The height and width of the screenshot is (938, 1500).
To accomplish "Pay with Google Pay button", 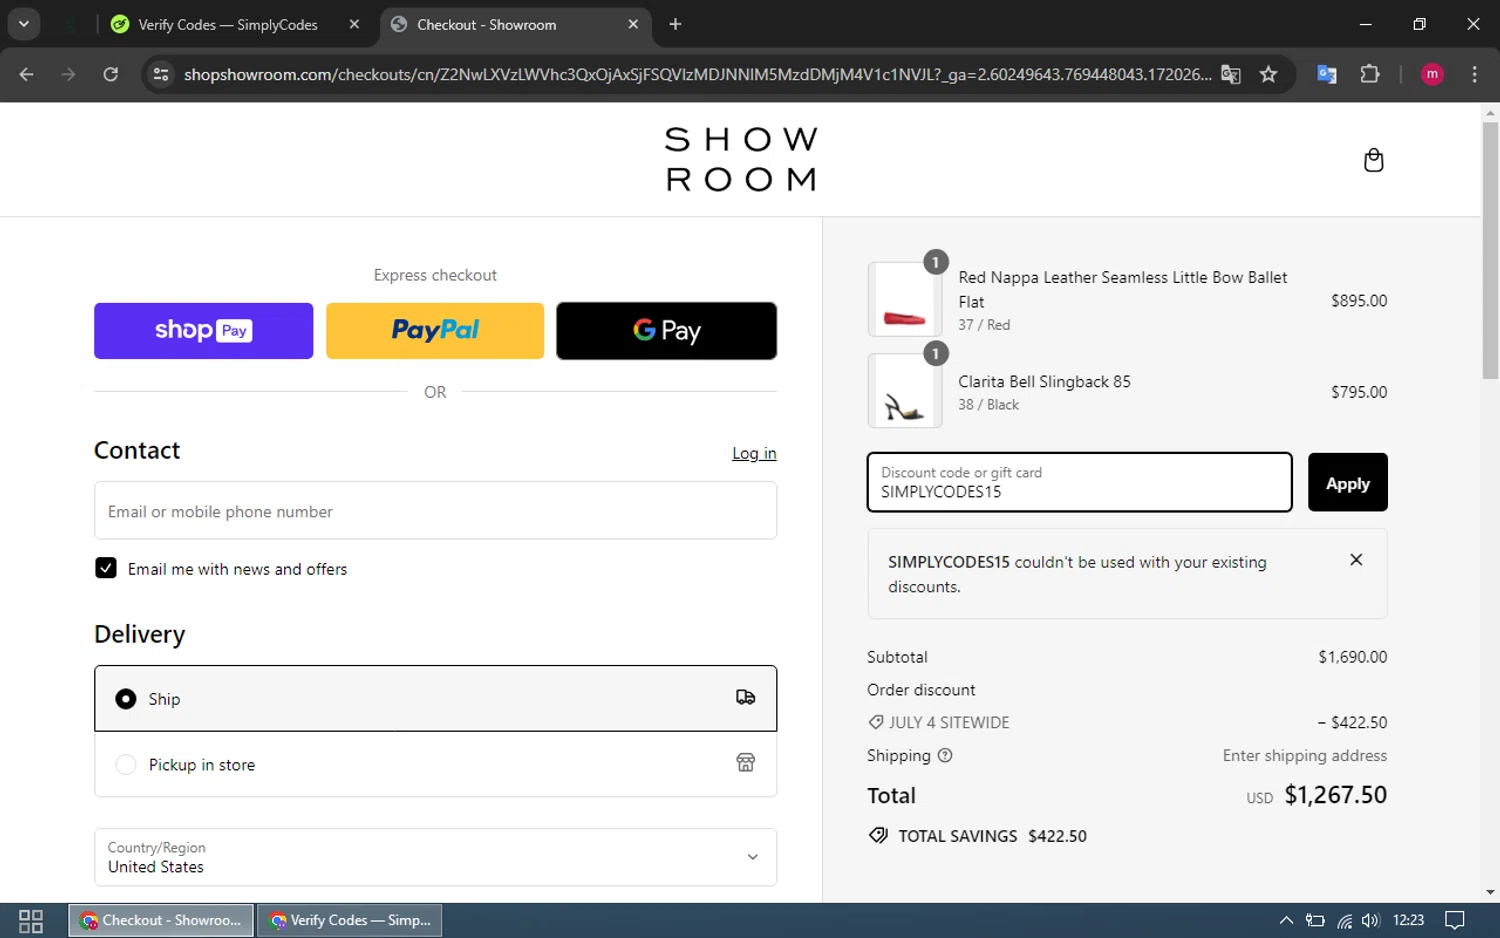I will (x=666, y=331).
